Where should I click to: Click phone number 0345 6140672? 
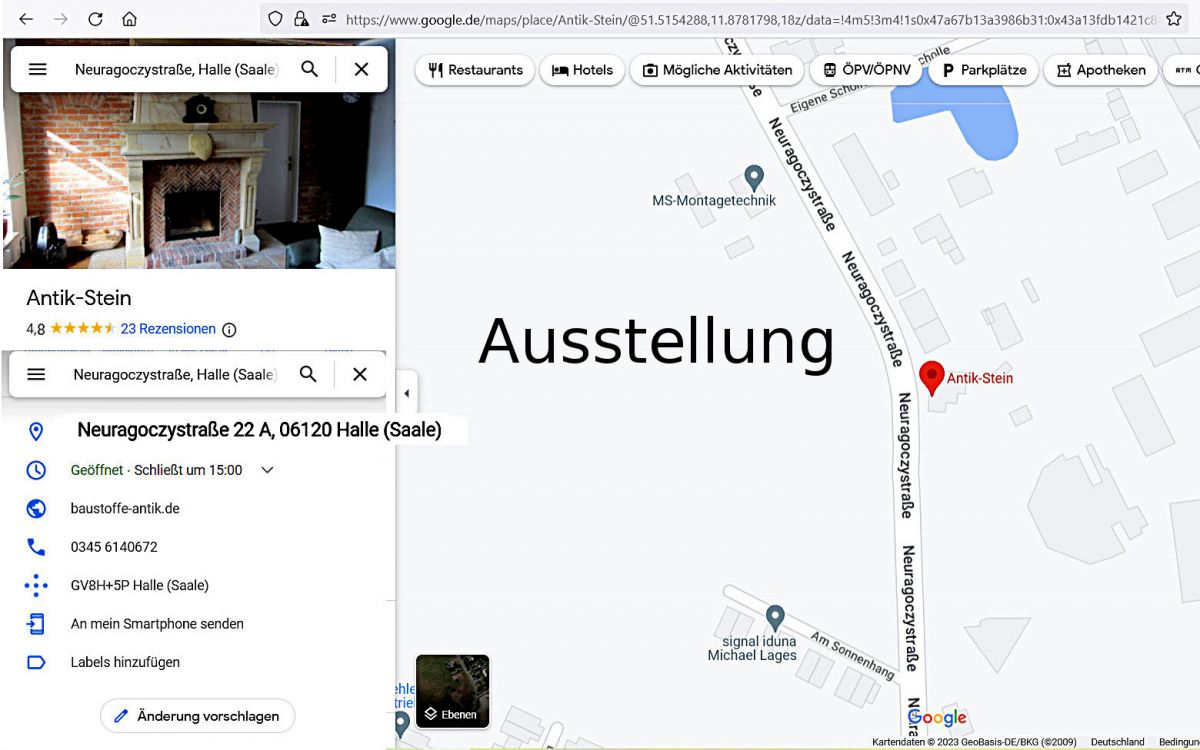(x=114, y=547)
